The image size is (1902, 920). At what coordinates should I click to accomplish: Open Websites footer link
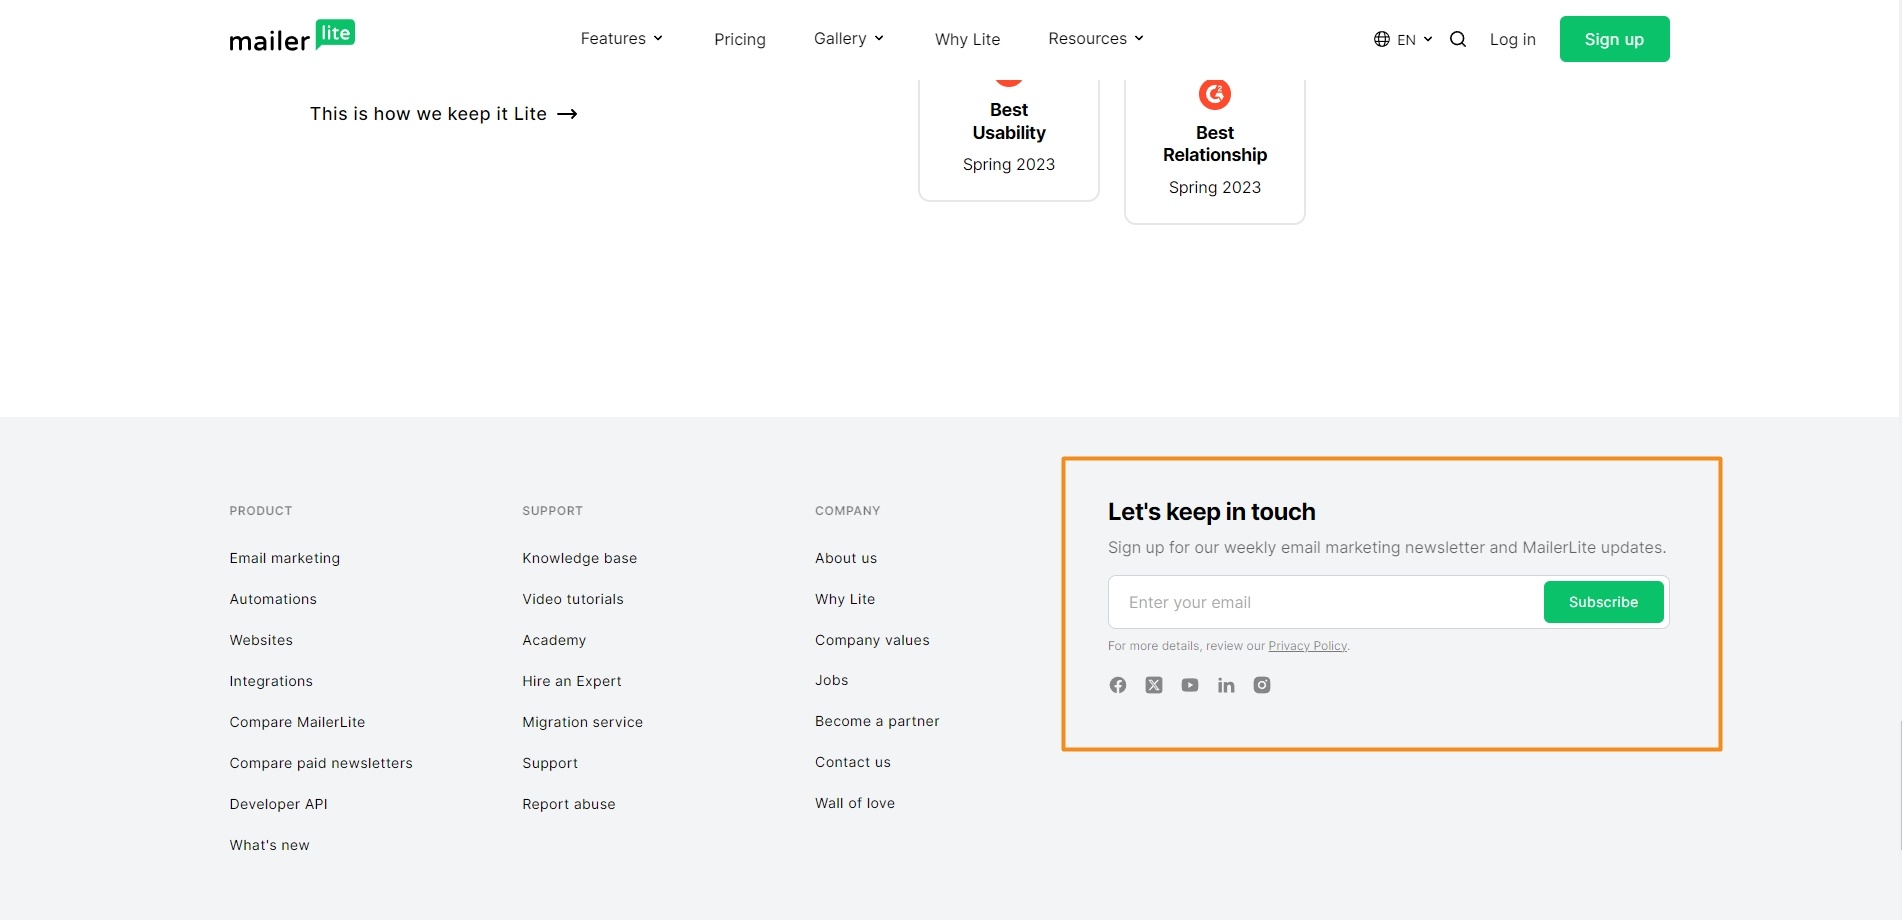(261, 640)
